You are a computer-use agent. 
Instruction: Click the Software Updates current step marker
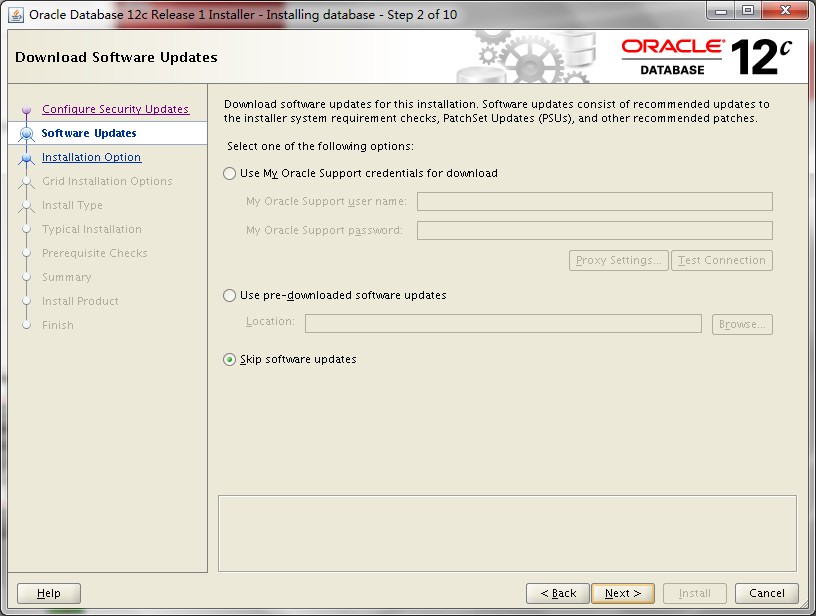tap(27, 134)
